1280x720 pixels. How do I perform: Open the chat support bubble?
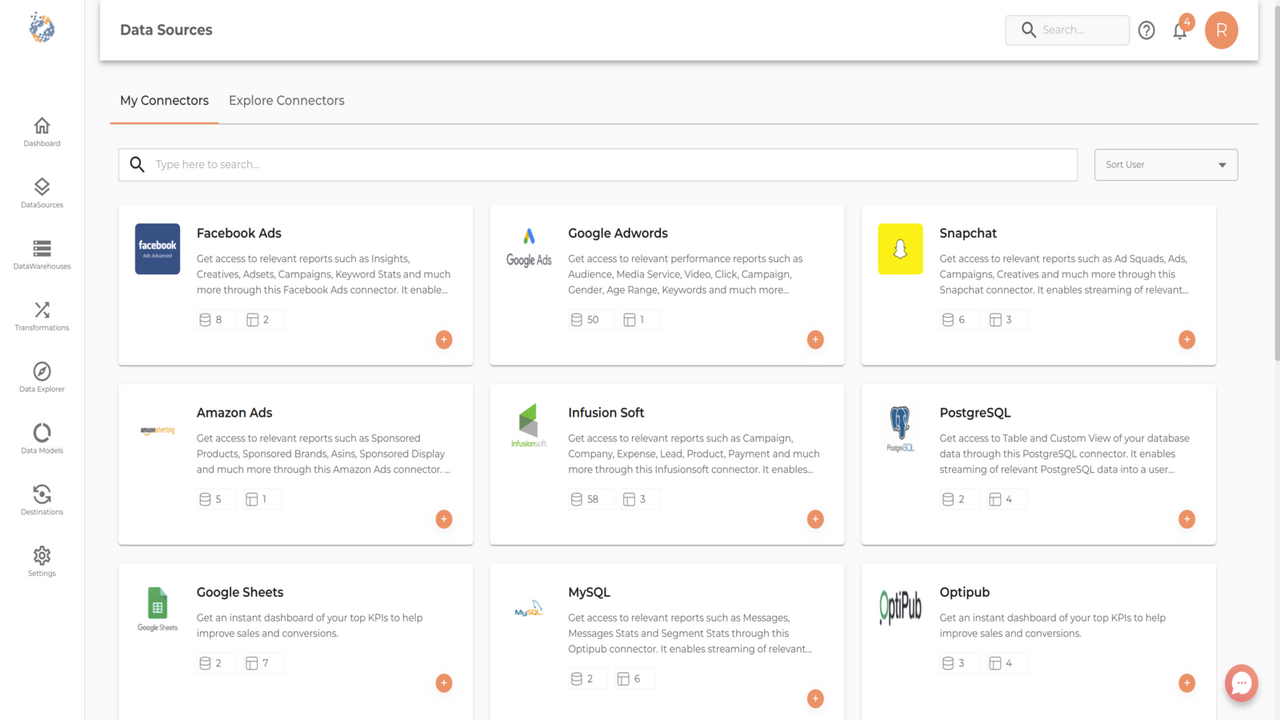(x=1242, y=683)
